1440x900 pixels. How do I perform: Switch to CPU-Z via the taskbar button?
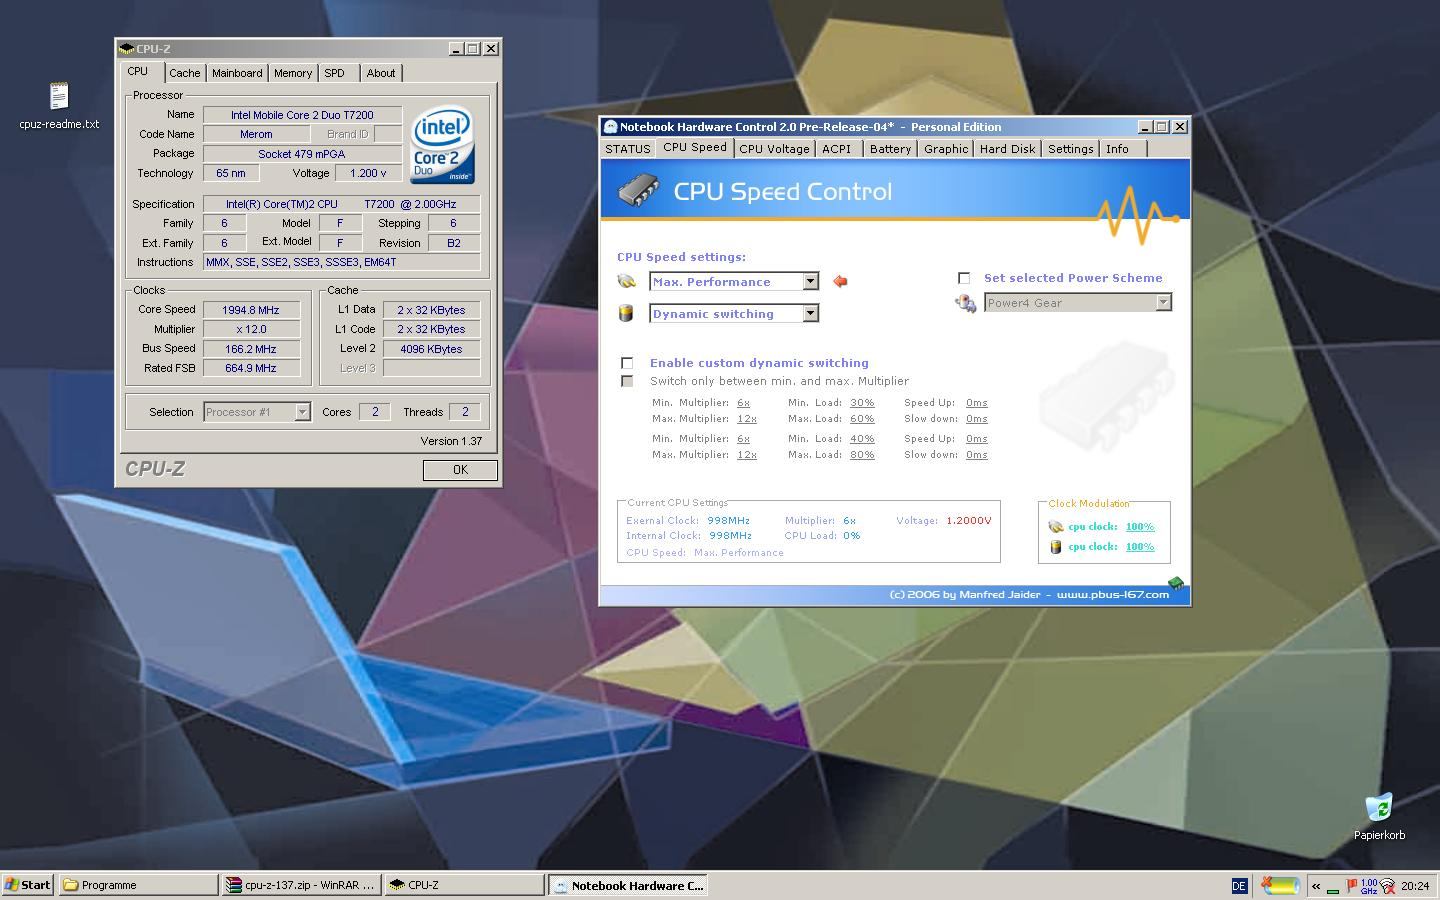pyautogui.click(x=464, y=885)
